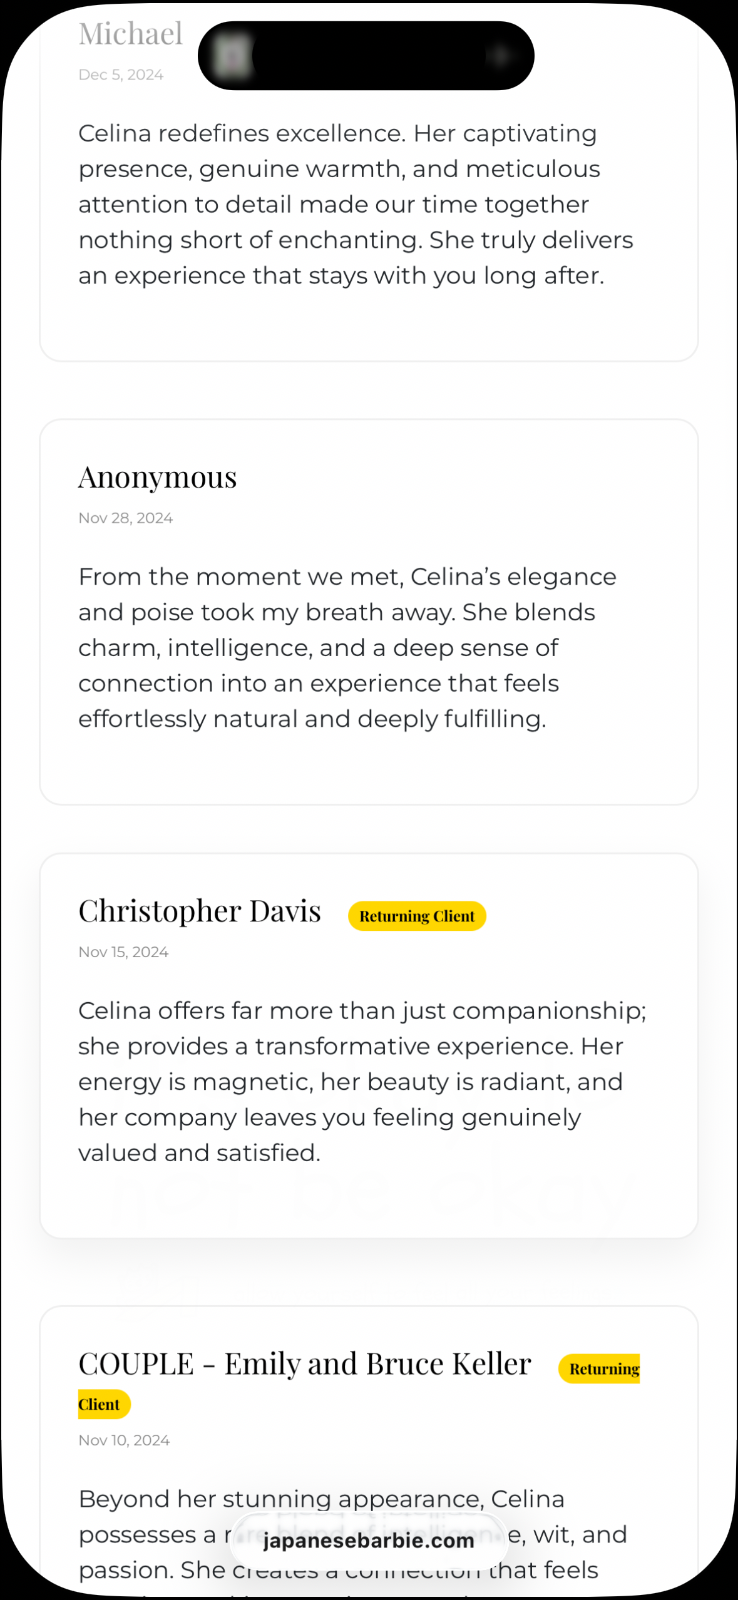
Task: Tap the review text 'Beyond her stunning appearance'
Action: pyautogui.click(x=321, y=1499)
